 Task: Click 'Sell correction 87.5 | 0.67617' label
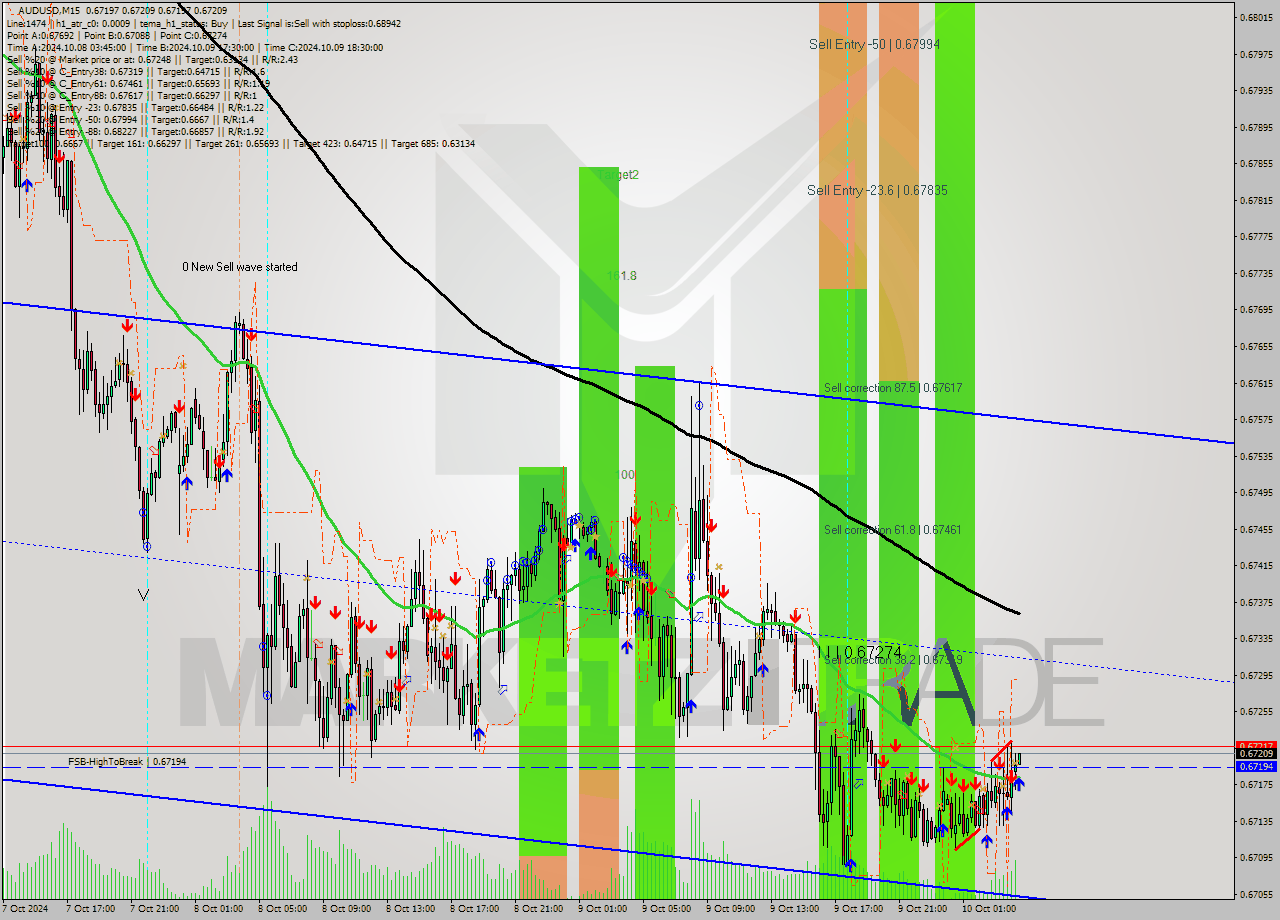pos(893,387)
